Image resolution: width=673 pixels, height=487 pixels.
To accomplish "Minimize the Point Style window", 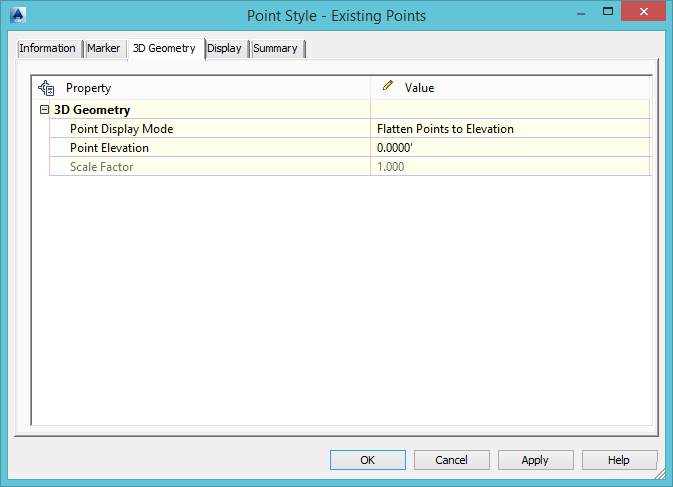I will [581, 14].
